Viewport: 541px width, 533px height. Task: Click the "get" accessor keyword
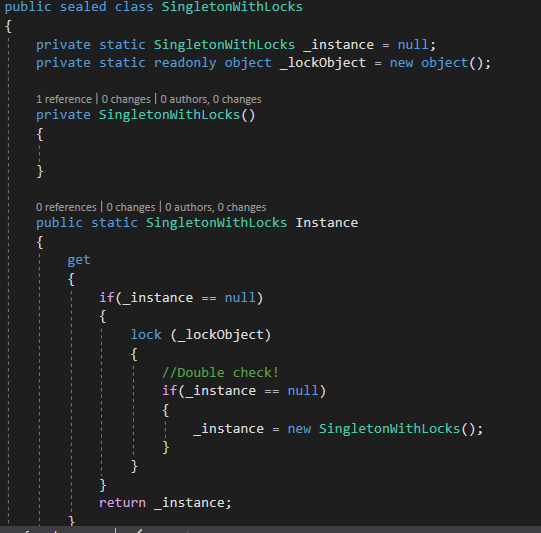tap(79, 260)
